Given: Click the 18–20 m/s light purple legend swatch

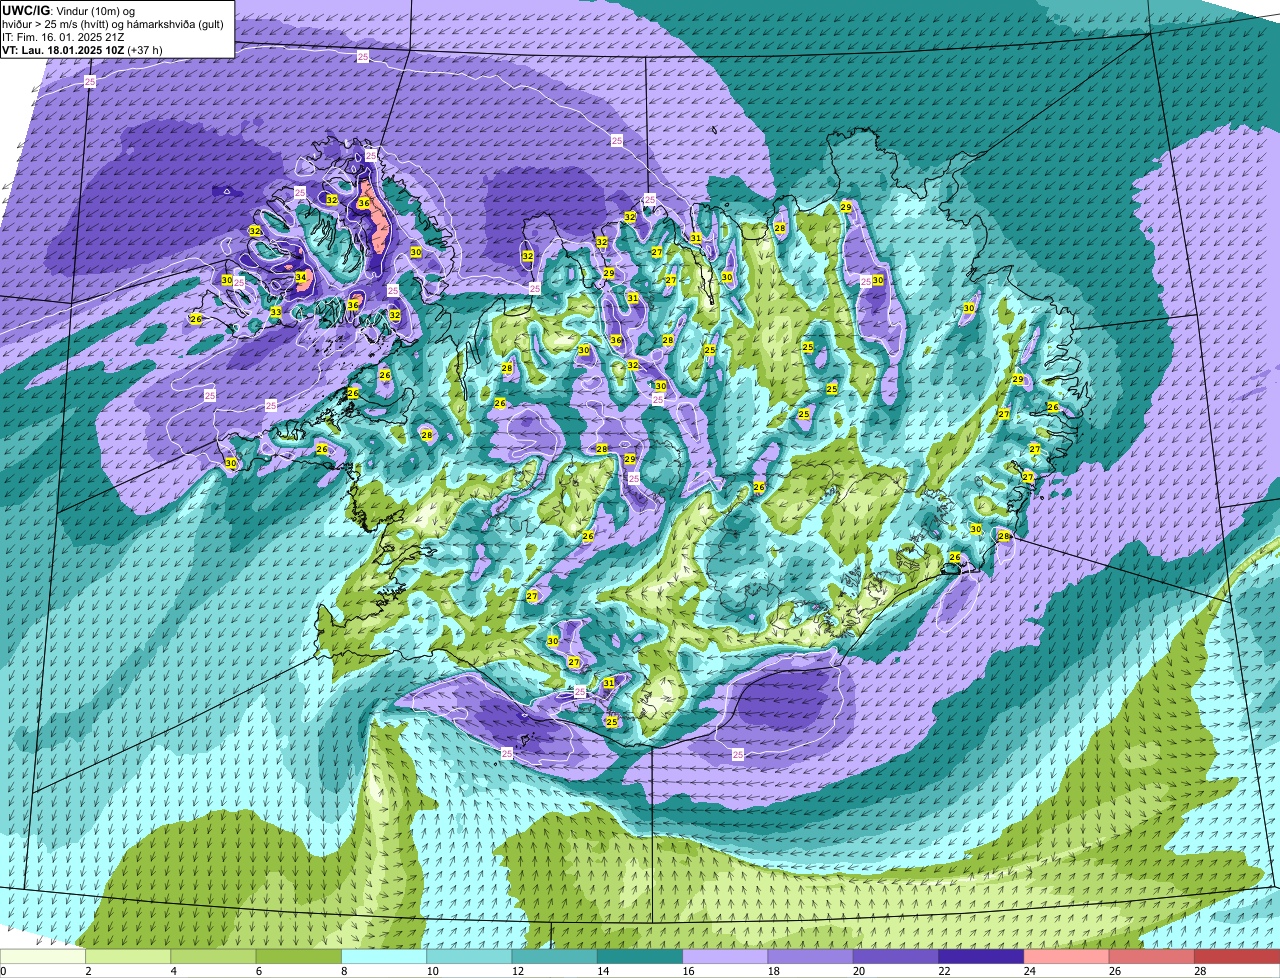Looking at the screenshot, I should 811,956.
